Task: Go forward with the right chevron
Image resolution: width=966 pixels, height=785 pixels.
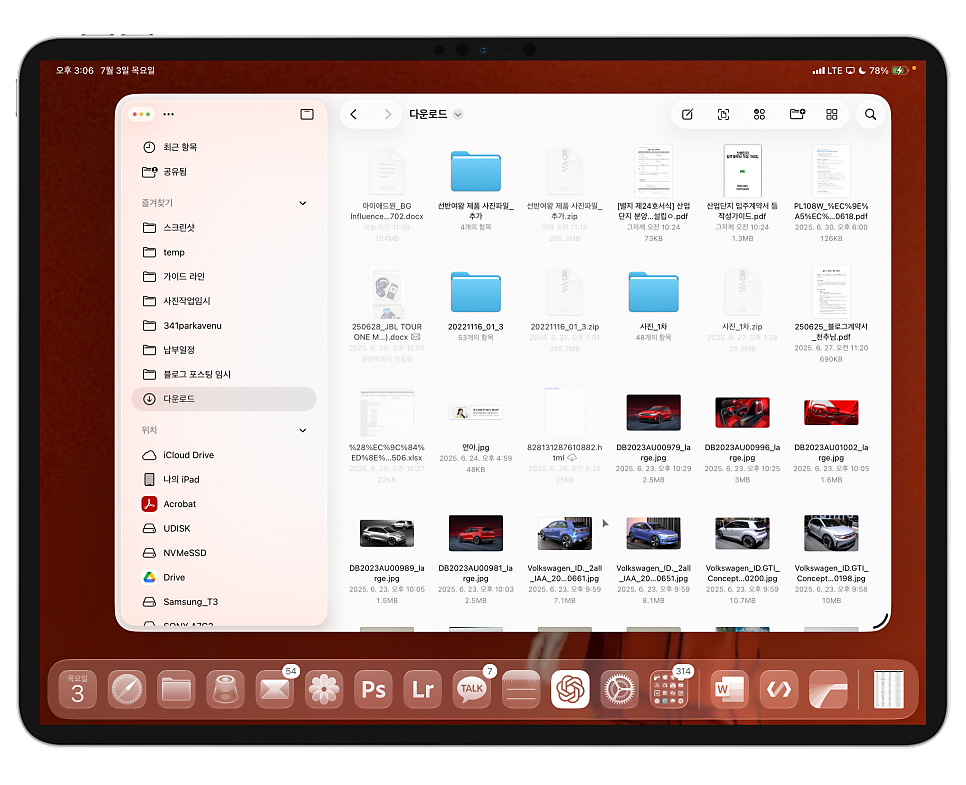Action: [388, 114]
